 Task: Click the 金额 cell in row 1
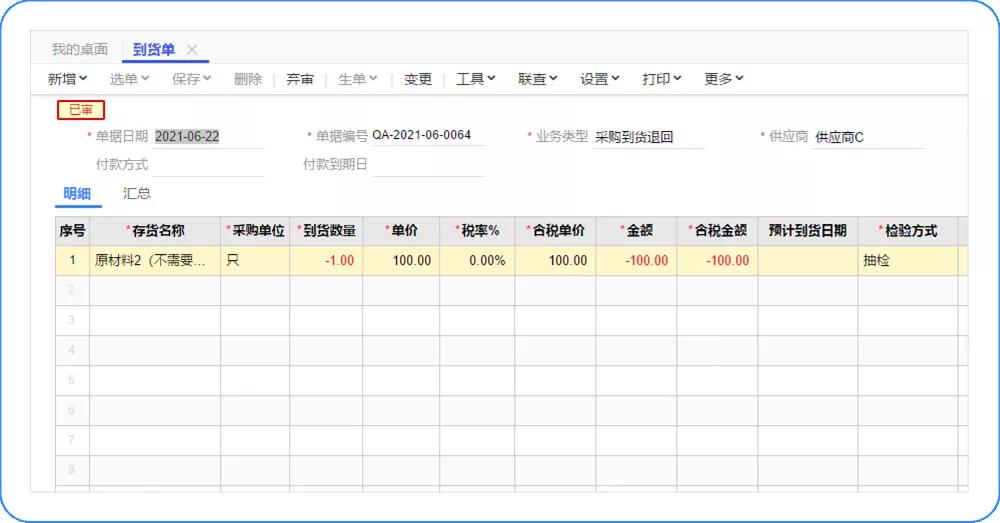636,260
